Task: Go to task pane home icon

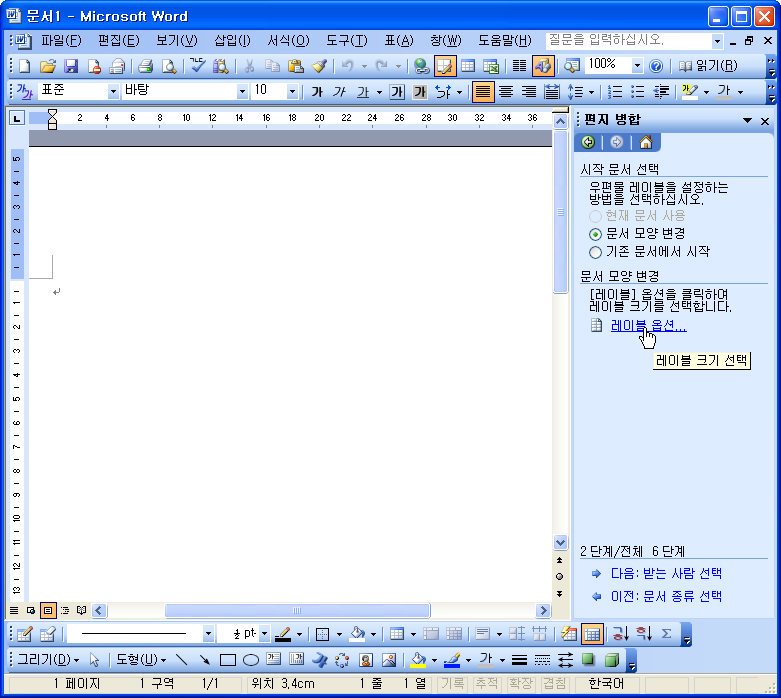Action: point(646,142)
